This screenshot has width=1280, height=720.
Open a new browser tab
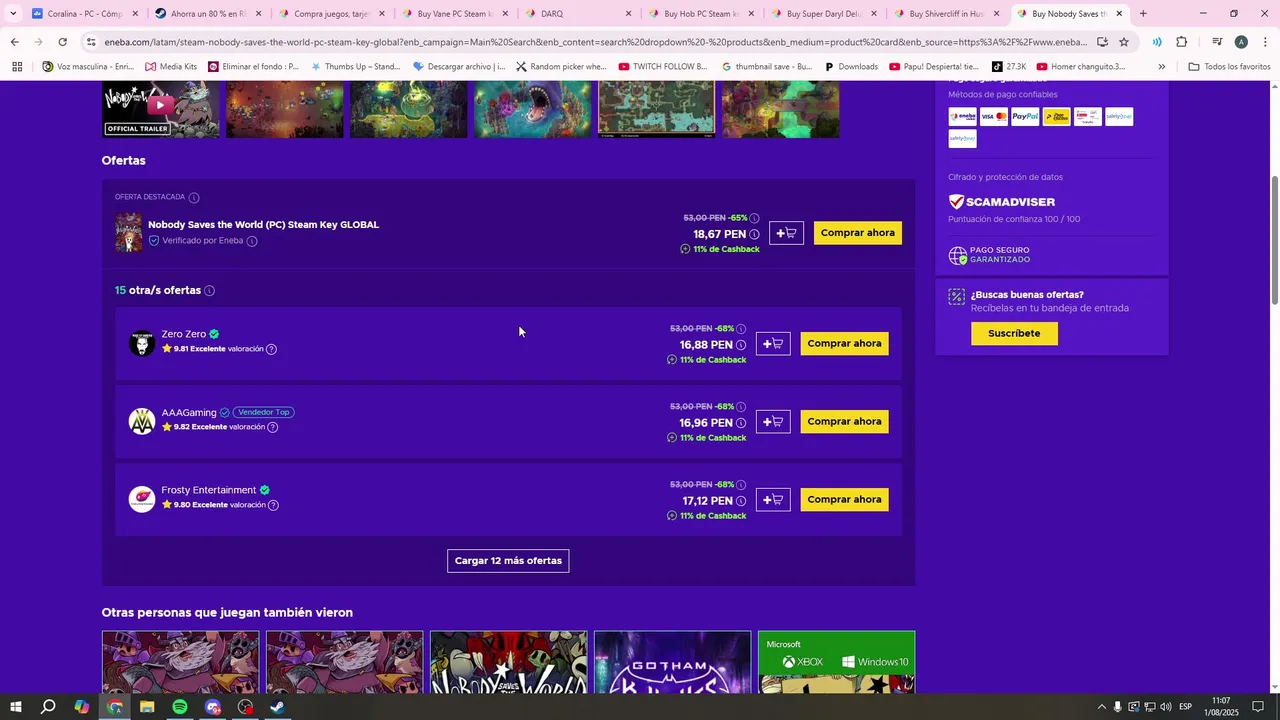1143,14
